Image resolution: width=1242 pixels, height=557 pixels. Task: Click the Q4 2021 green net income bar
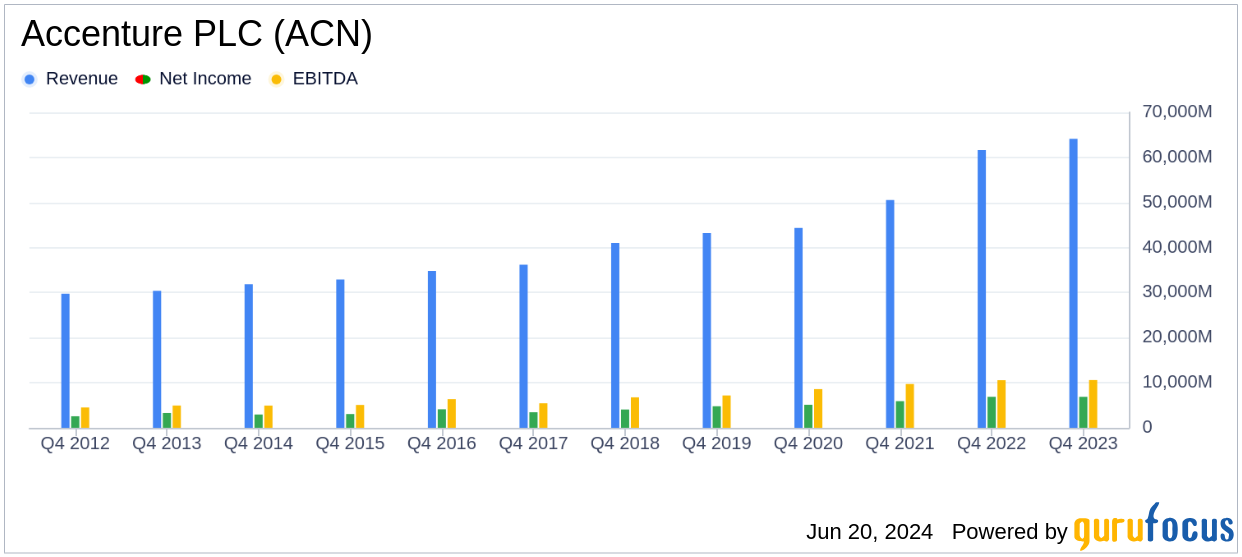pyautogui.click(x=900, y=415)
